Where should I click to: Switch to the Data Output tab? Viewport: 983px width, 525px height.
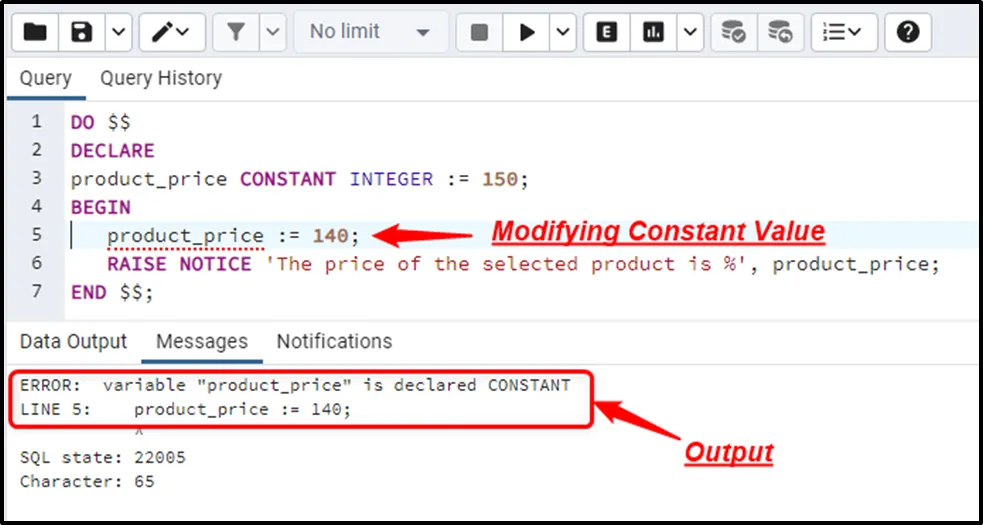point(73,341)
